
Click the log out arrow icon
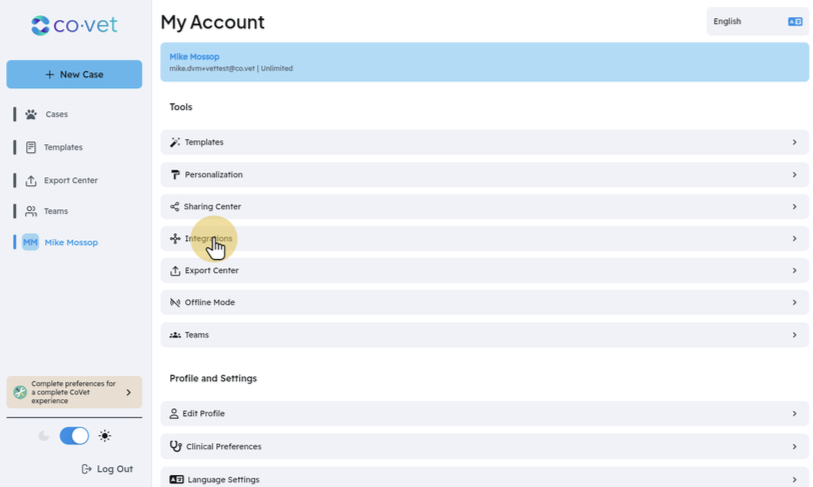[87, 469]
